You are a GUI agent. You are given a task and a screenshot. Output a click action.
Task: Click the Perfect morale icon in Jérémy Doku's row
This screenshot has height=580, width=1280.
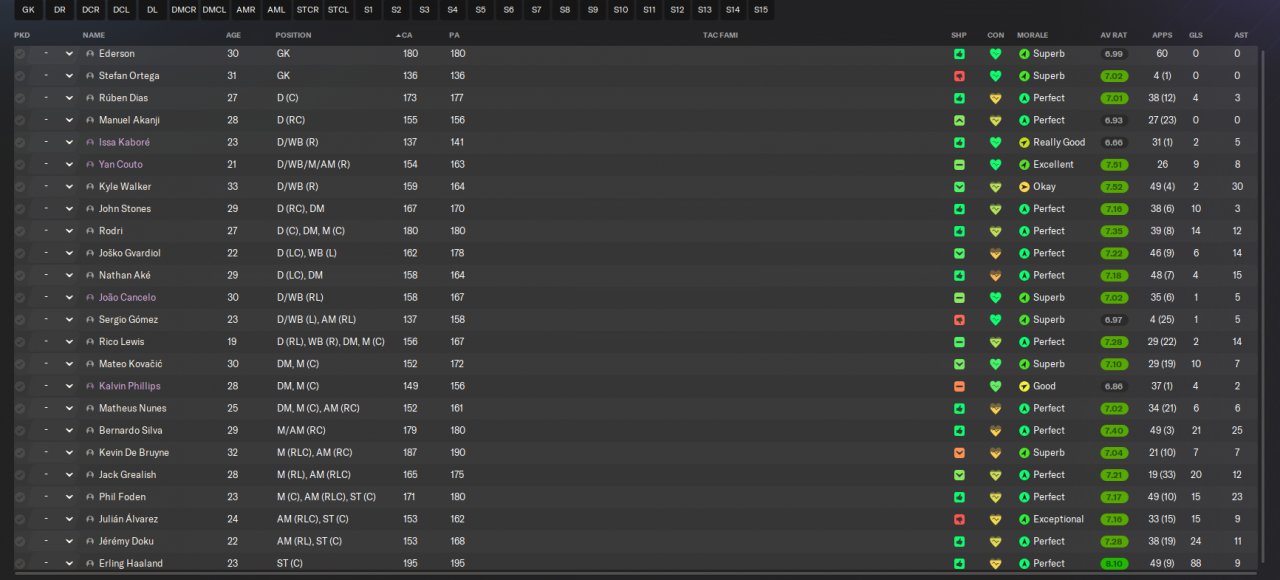1024,542
